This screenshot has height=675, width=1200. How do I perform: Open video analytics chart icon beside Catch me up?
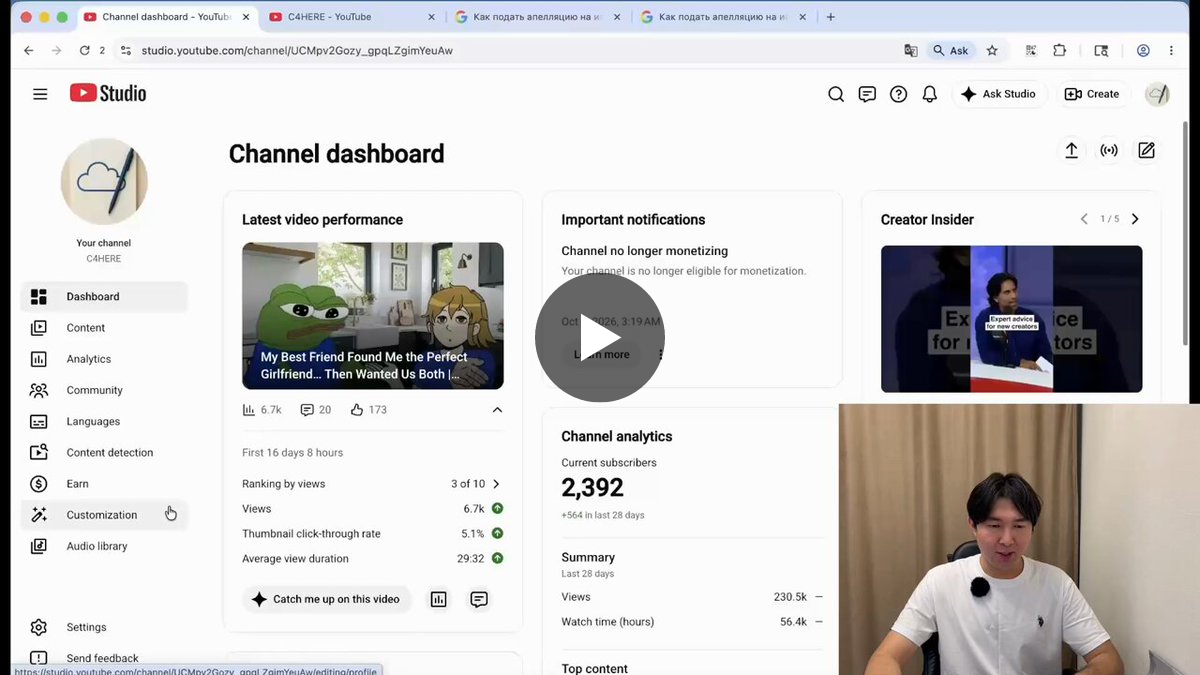point(438,599)
